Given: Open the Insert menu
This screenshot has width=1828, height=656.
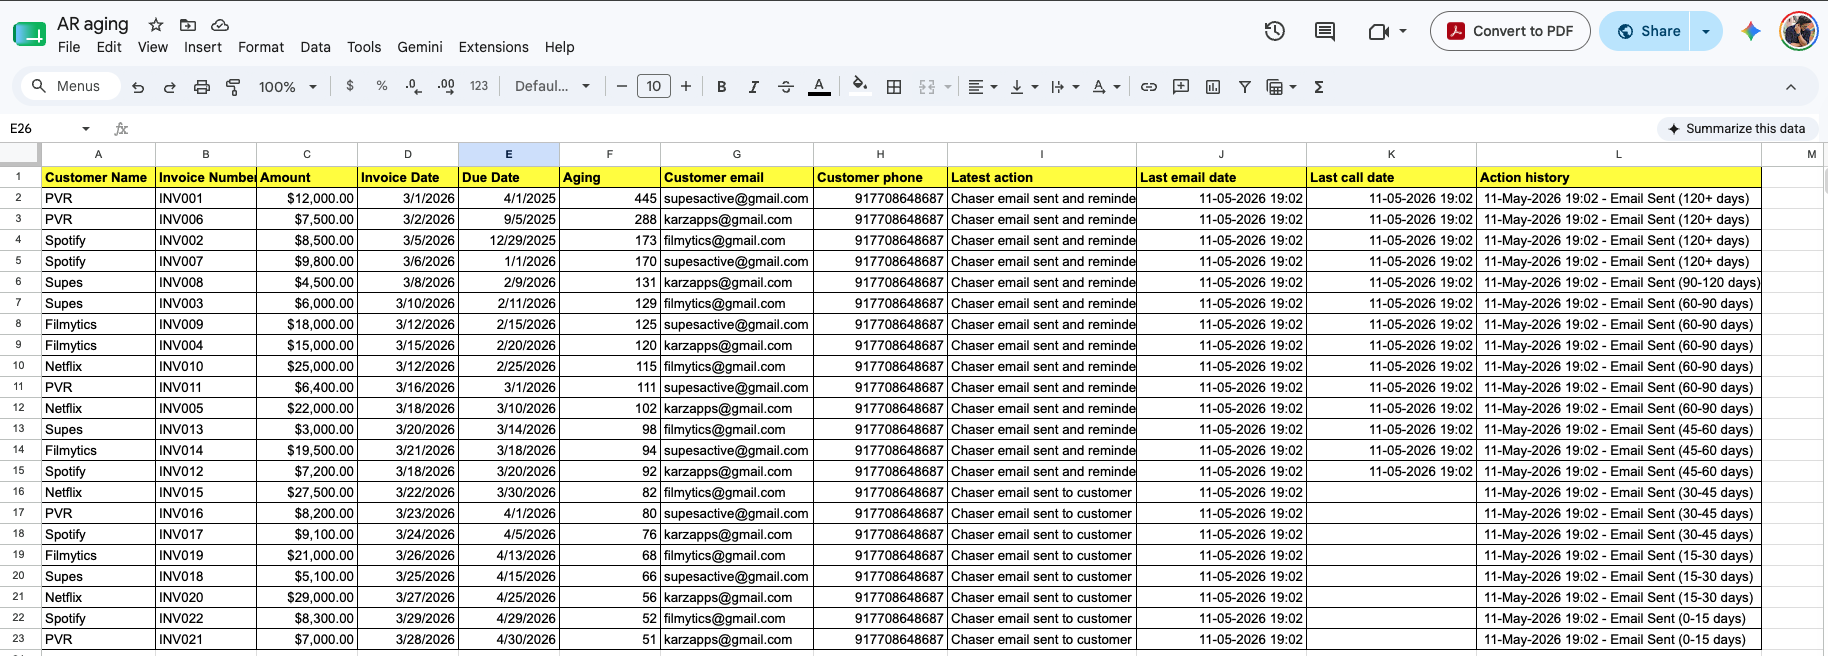Looking at the screenshot, I should pos(203,47).
